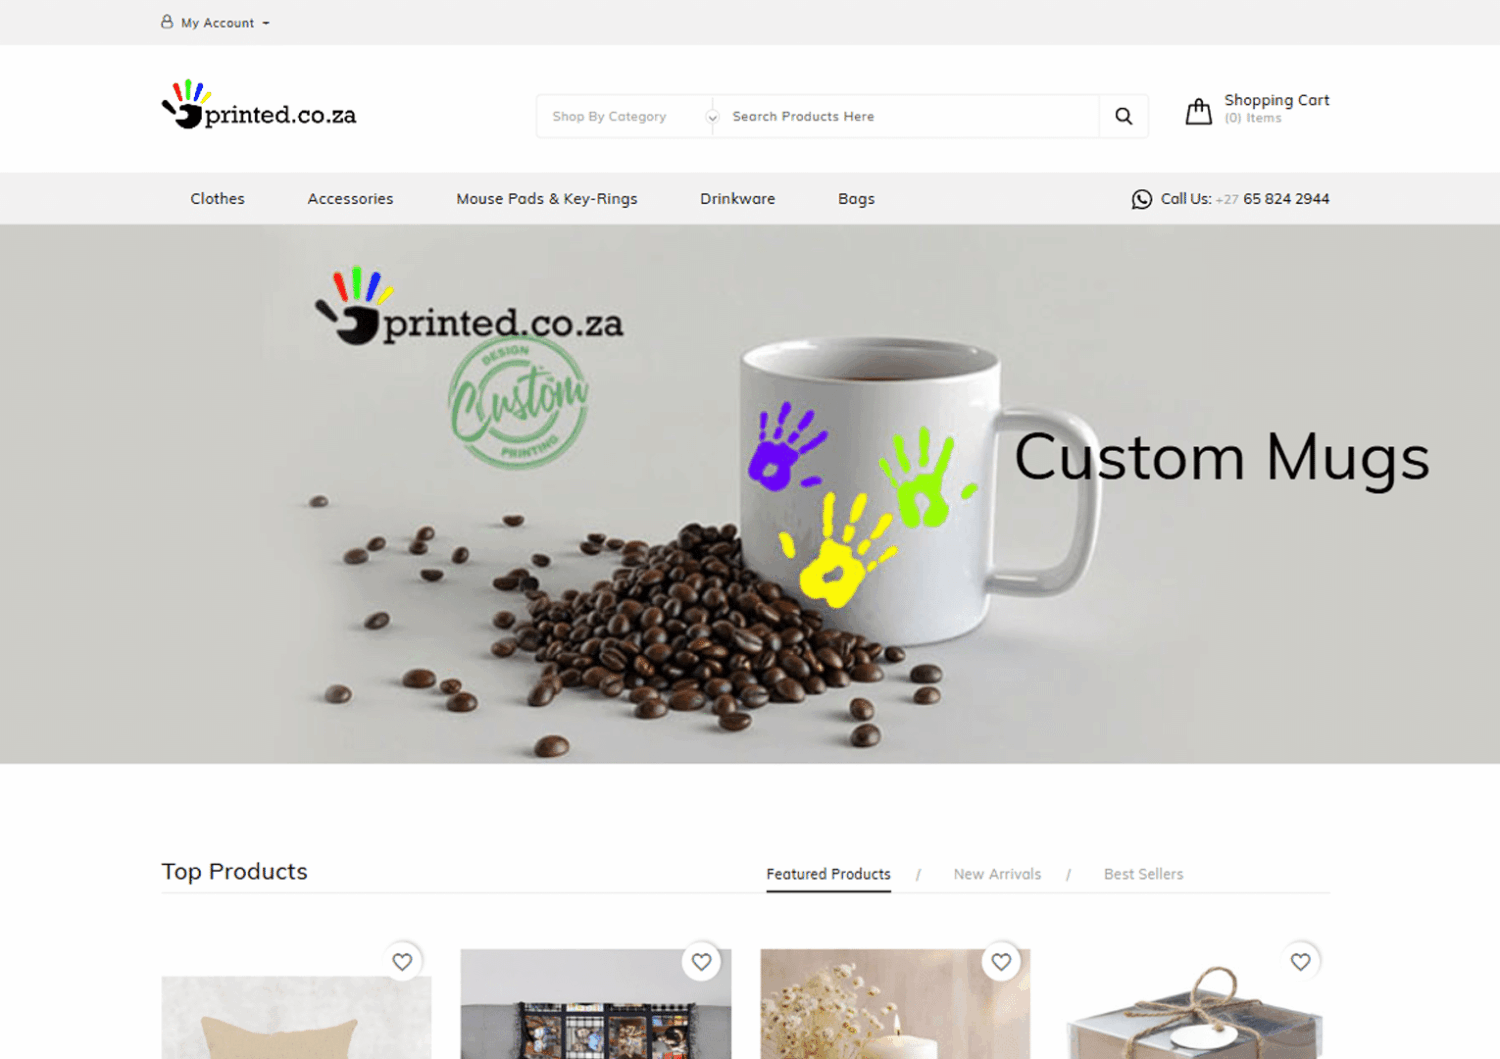Image resolution: width=1500 pixels, height=1059 pixels.
Task: Toggle wishlist heart on first product
Action: [402, 961]
